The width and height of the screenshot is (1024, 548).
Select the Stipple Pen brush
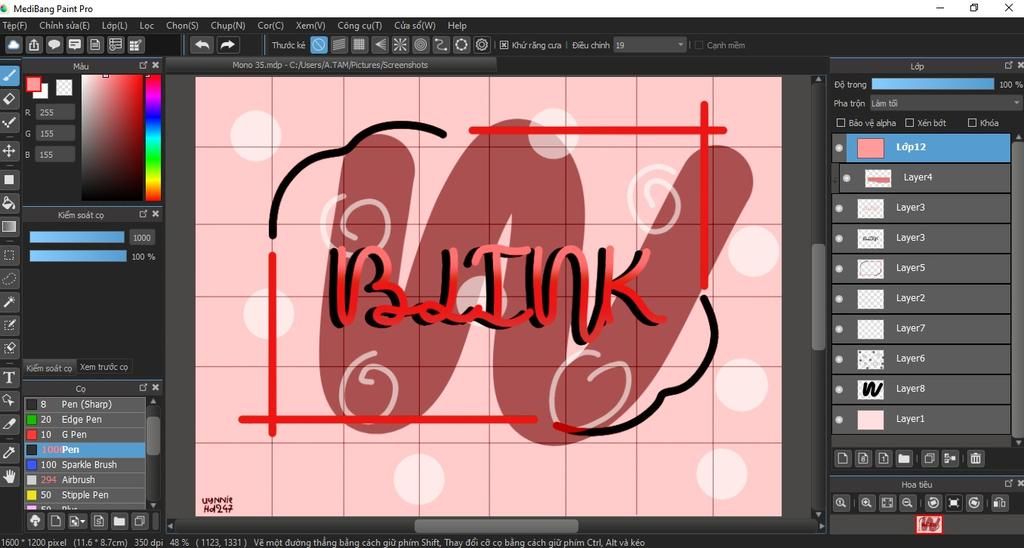click(x=85, y=495)
